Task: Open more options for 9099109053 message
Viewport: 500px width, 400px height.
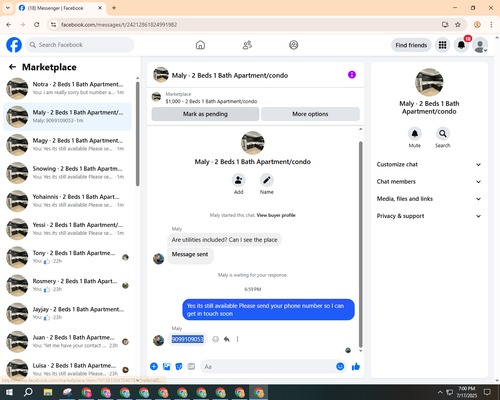Action: pyautogui.click(x=237, y=339)
